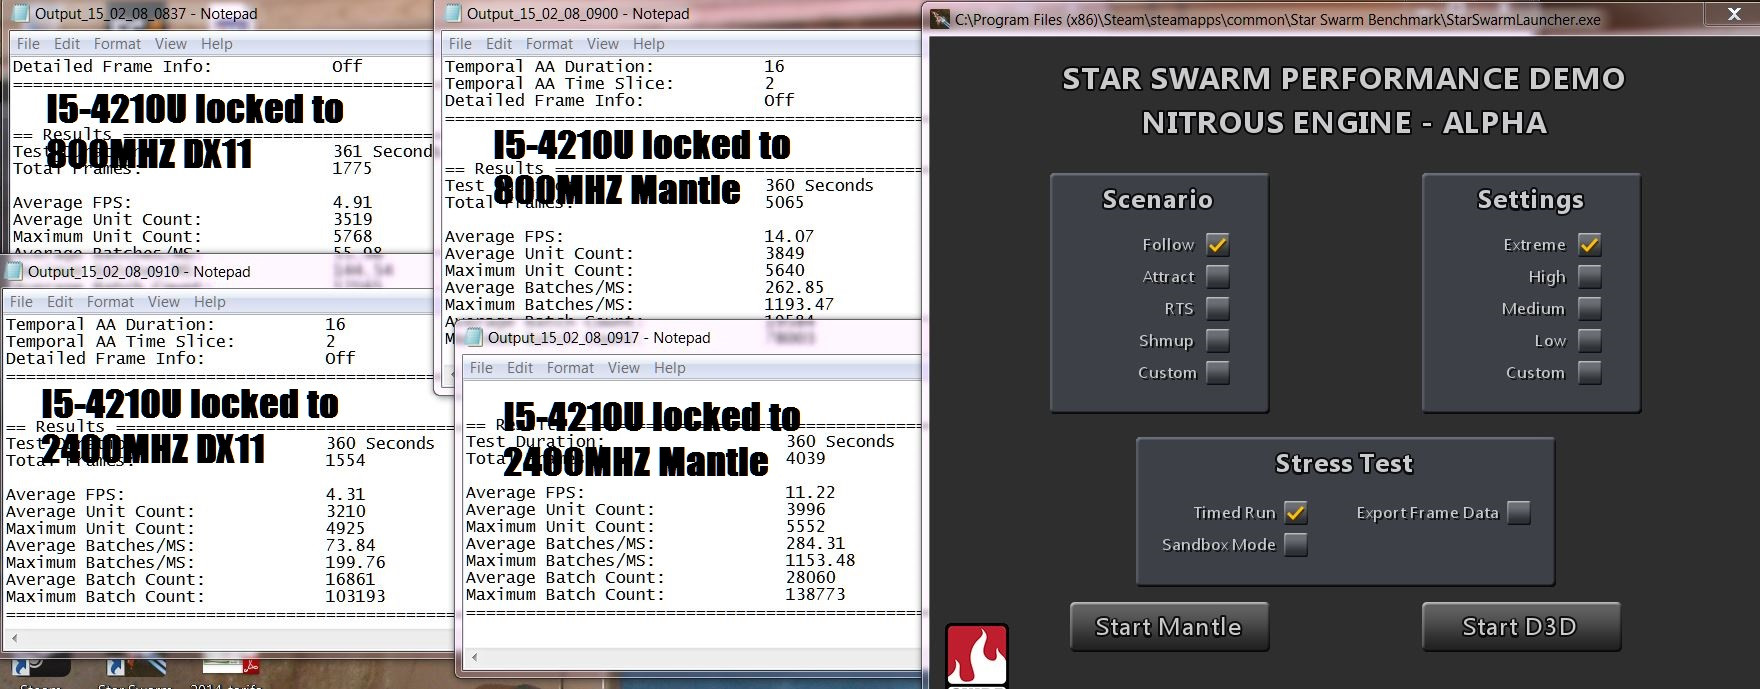
Task: Click left scroll arrow in Output_15_02_08_0917 Notepad
Action: (474, 657)
